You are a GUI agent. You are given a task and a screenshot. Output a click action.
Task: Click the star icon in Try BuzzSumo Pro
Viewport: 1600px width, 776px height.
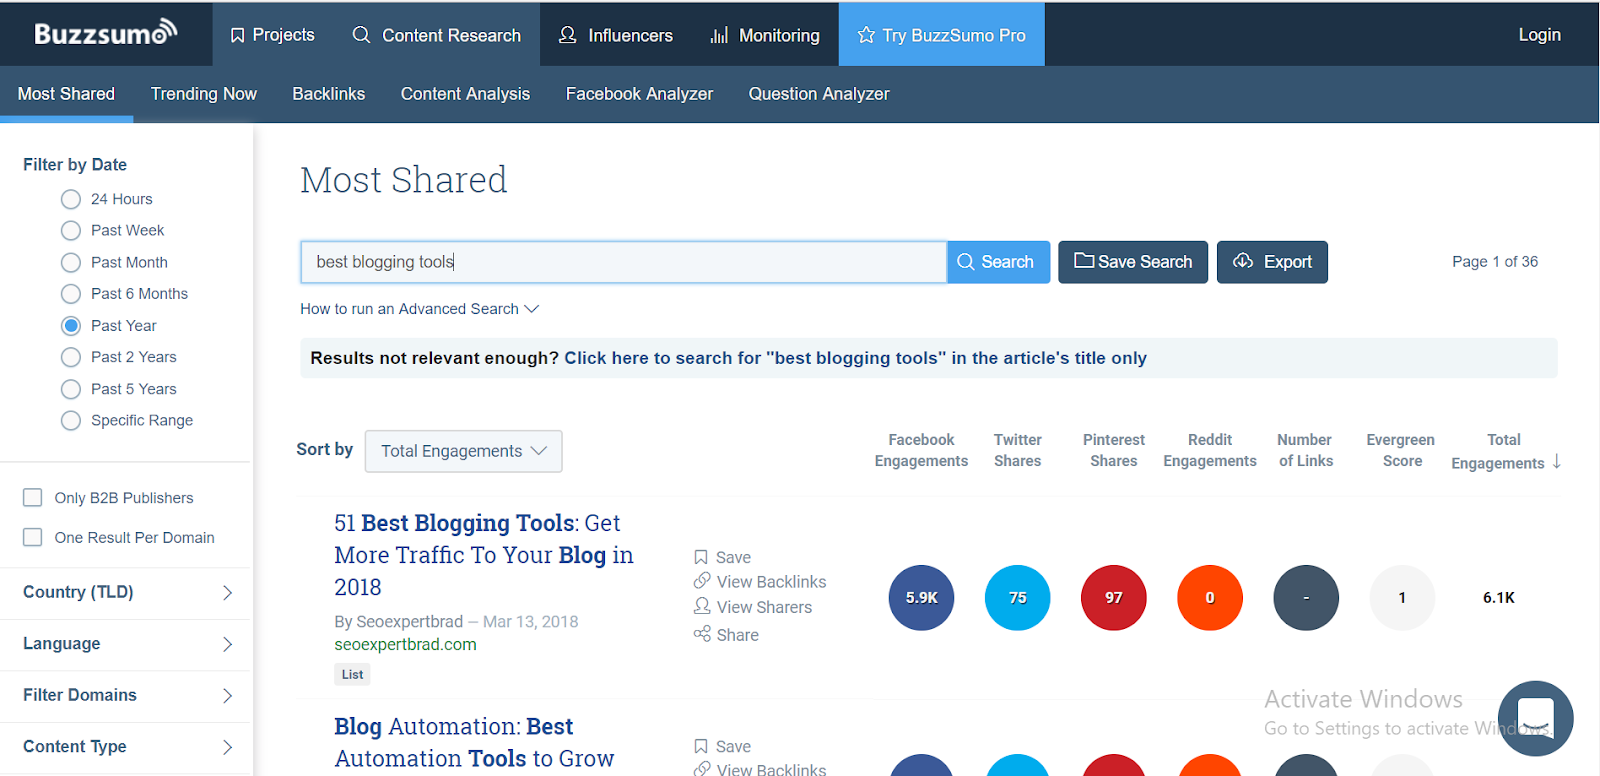coord(866,35)
